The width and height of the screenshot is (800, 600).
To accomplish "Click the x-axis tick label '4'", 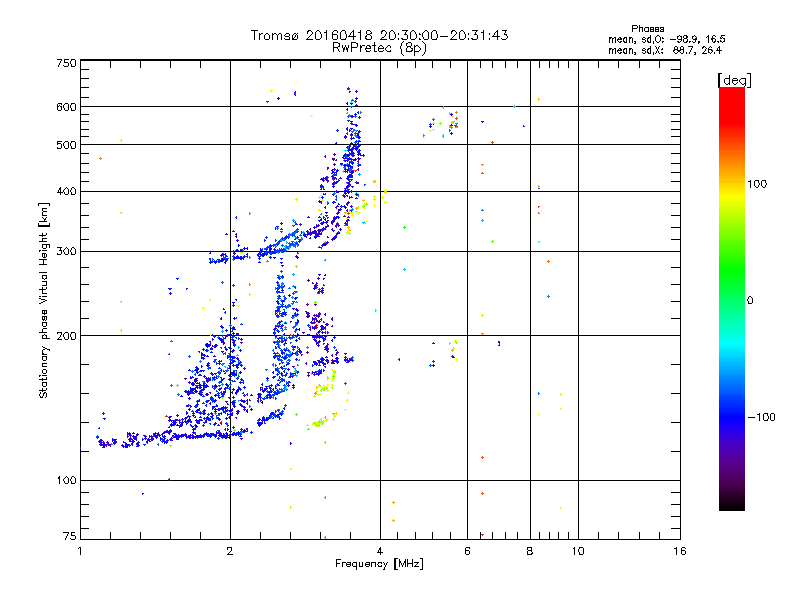I will [380, 551].
